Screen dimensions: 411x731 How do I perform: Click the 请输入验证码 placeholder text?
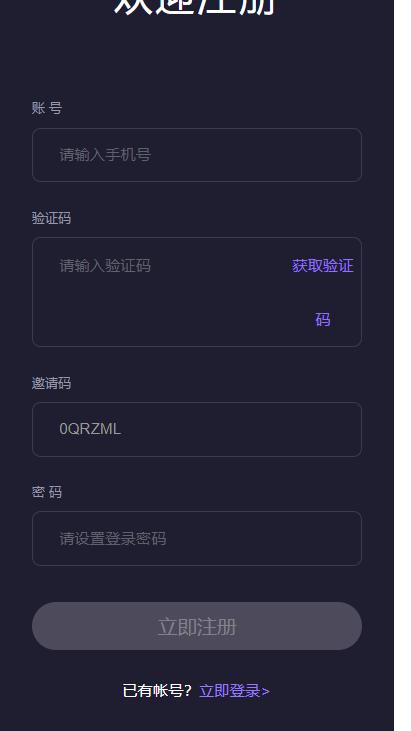pyautogui.click(x=105, y=266)
